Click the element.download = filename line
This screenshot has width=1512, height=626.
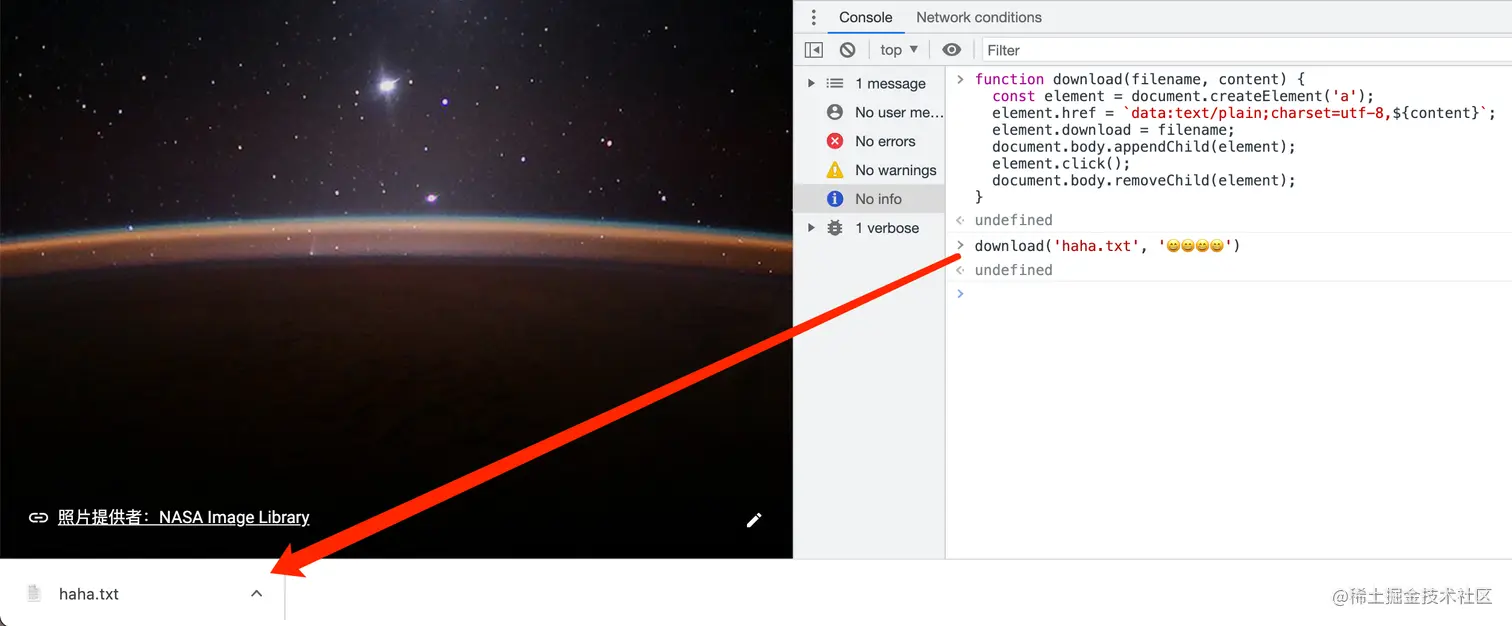click(x=1113, y=130)
